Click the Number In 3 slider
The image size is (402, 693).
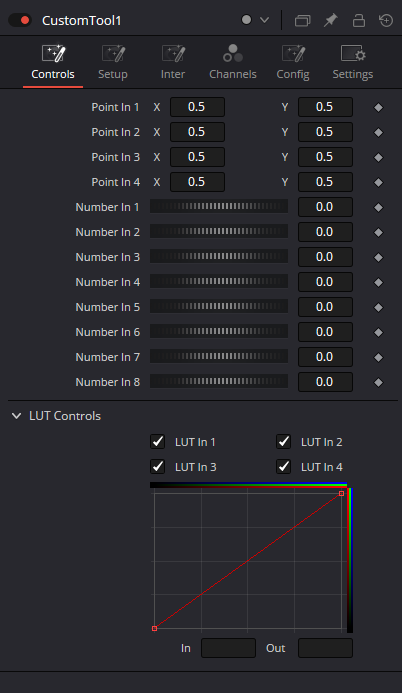pos(219,256)
